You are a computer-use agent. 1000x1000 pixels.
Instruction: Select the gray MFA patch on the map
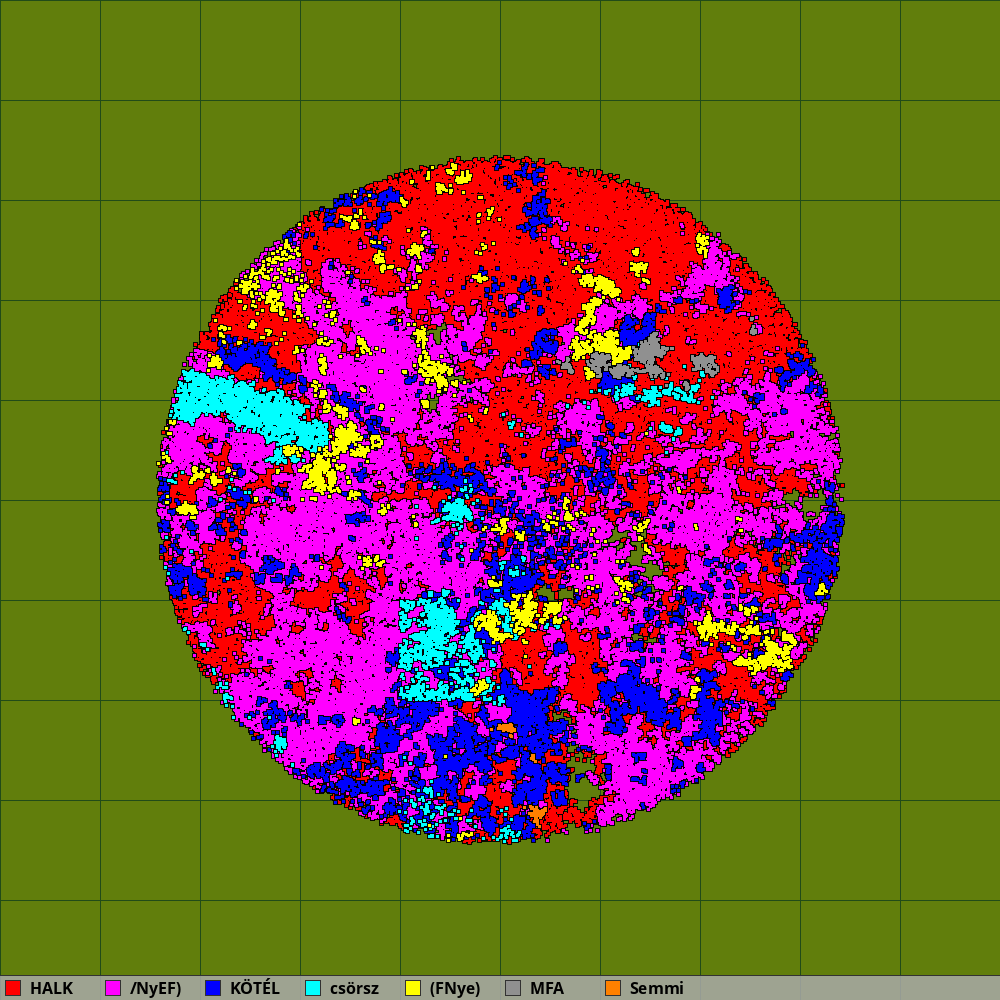(x=648, y=353)
